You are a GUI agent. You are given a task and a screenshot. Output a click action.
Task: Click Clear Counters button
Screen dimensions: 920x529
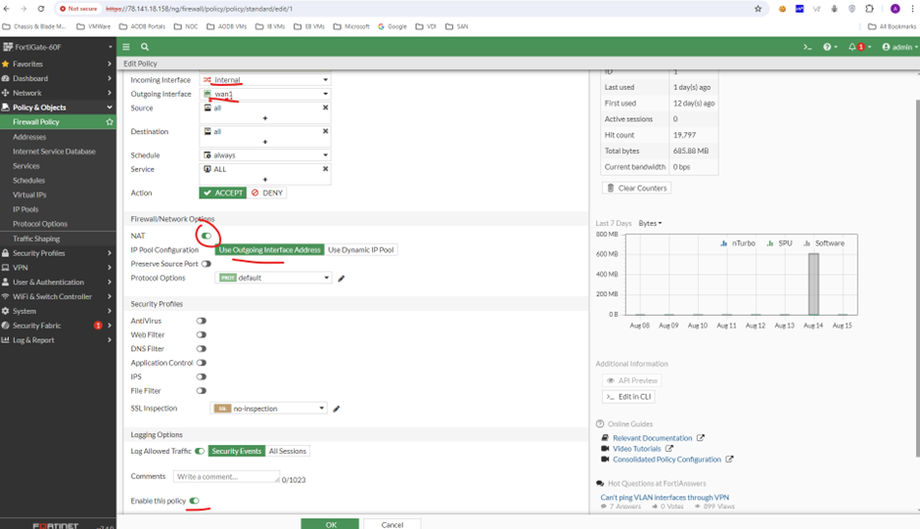pos(637,188)
